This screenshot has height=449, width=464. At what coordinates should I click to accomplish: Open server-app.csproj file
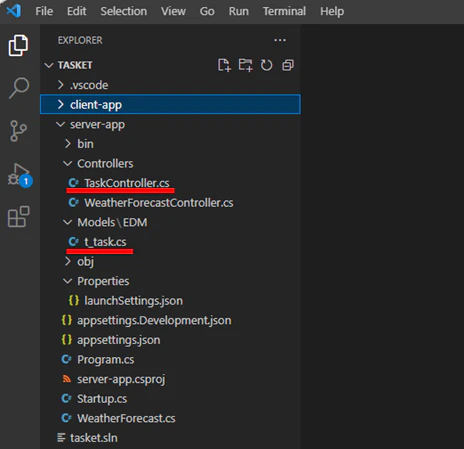[x=121, y=379]
